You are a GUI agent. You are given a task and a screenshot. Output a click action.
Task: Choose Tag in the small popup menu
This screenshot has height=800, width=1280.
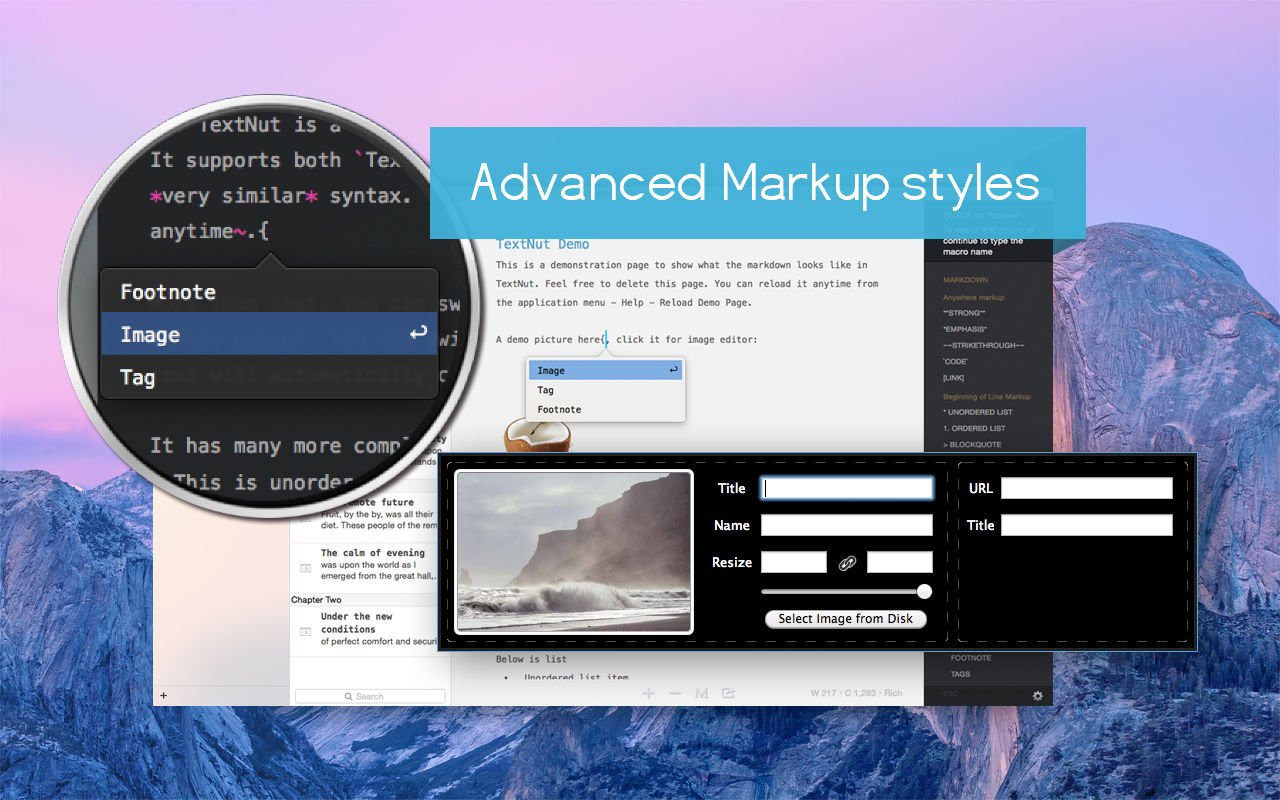click(606, 390)
